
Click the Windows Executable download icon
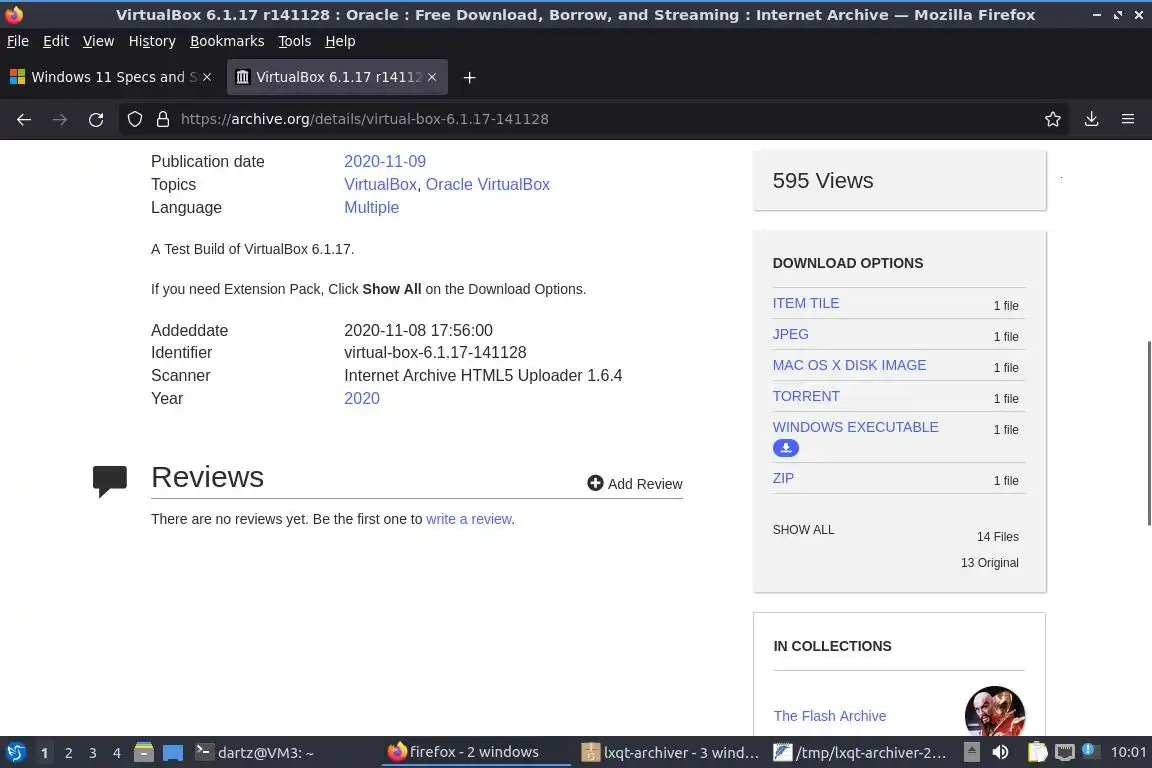(785, 448)
